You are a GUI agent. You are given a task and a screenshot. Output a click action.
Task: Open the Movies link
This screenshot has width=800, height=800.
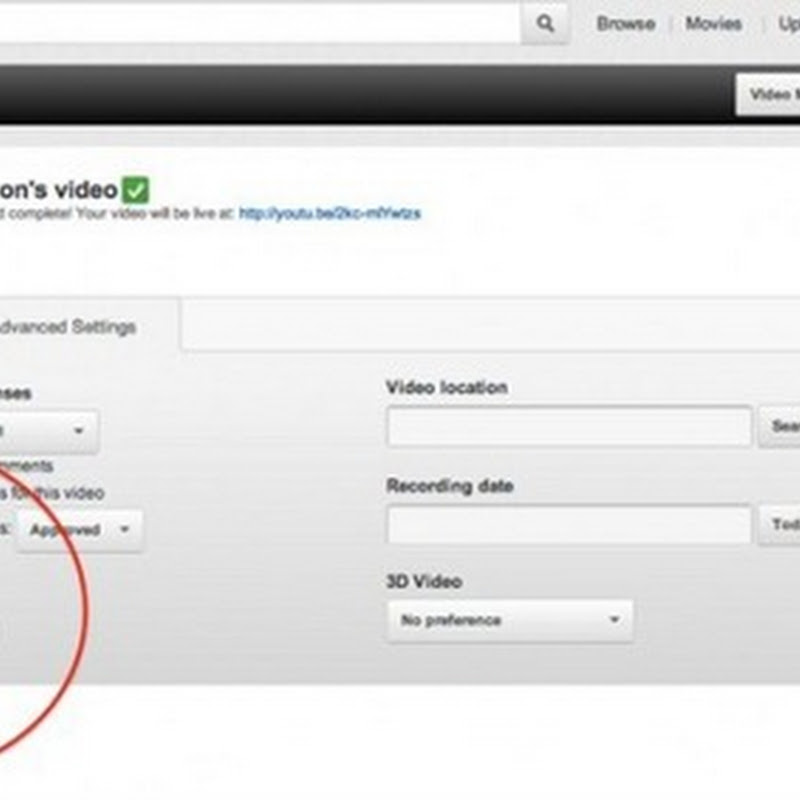click(713, 23)
